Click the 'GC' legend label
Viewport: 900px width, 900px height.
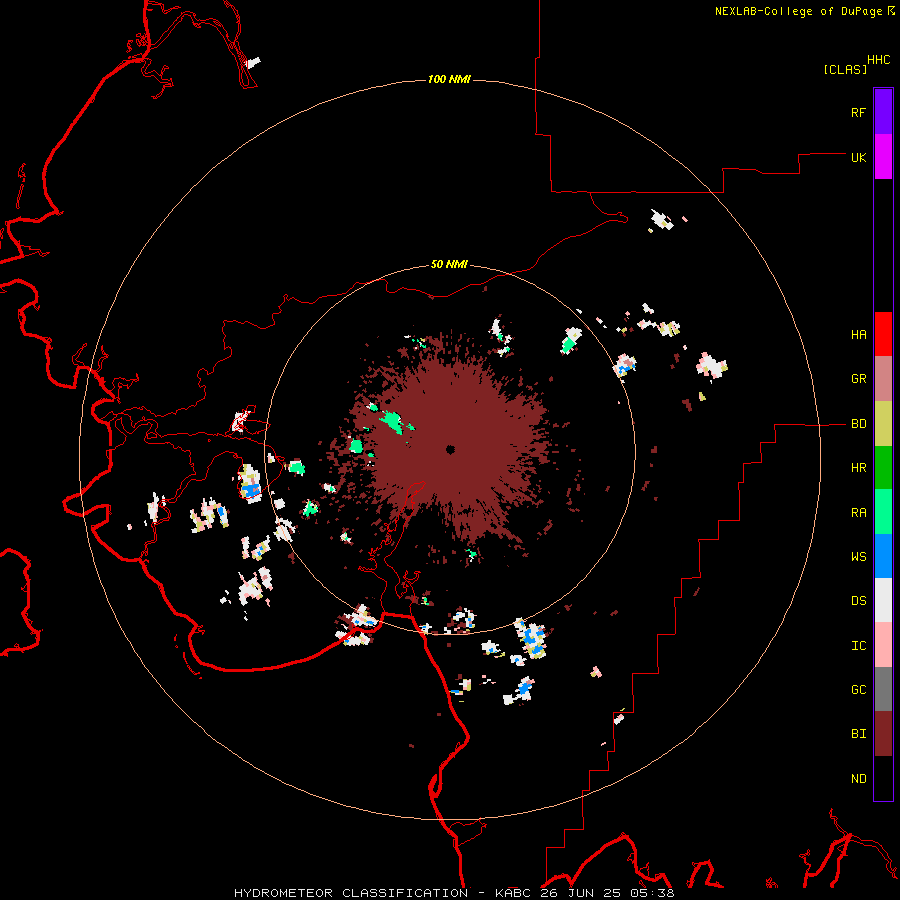coord(859,689)
